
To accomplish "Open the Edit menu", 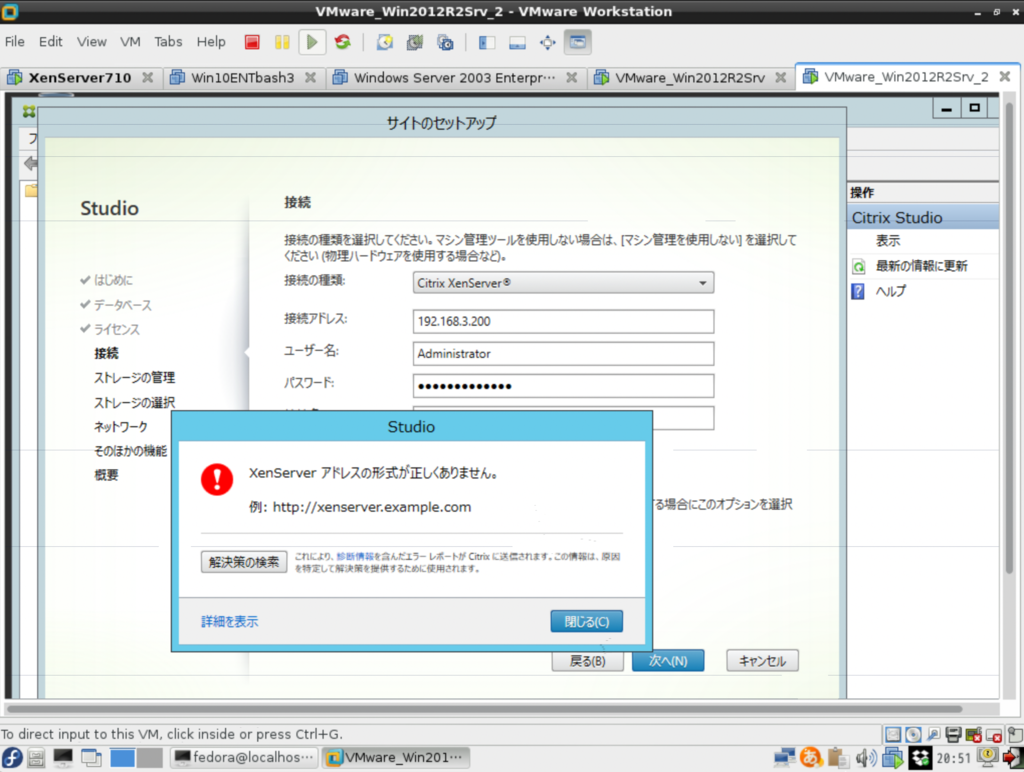I will [50, 42].
